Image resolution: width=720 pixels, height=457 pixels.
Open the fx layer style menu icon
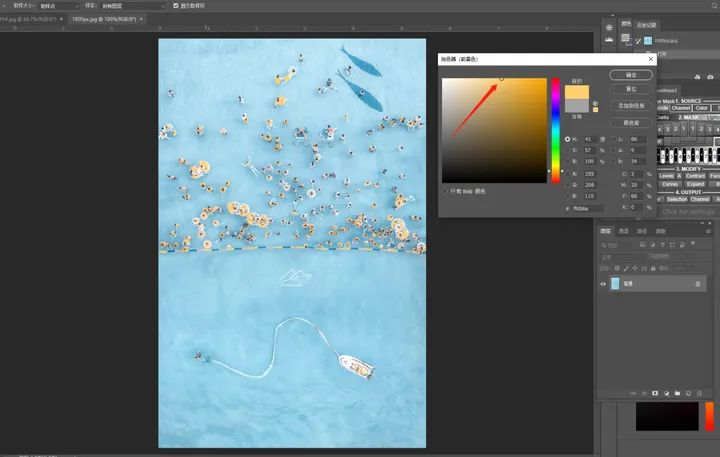click(644, 394)
